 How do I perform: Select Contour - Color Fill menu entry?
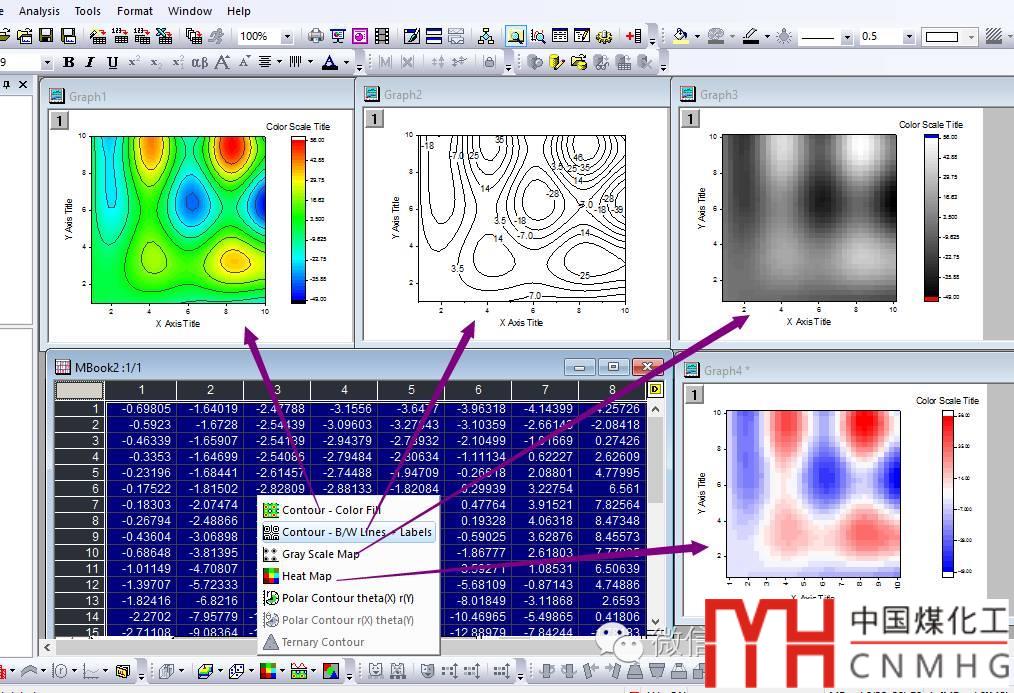pos(330,510)
